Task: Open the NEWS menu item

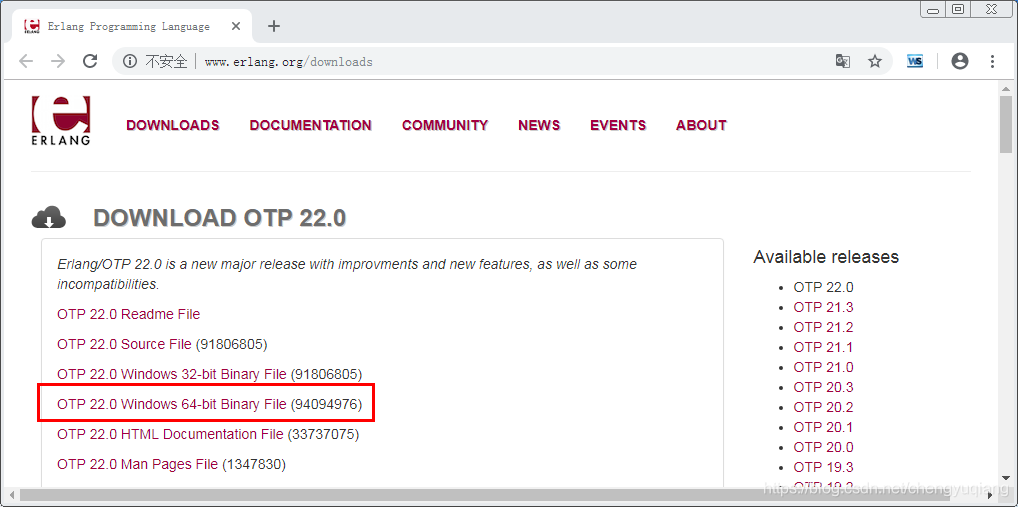Action: click(539, 125)
